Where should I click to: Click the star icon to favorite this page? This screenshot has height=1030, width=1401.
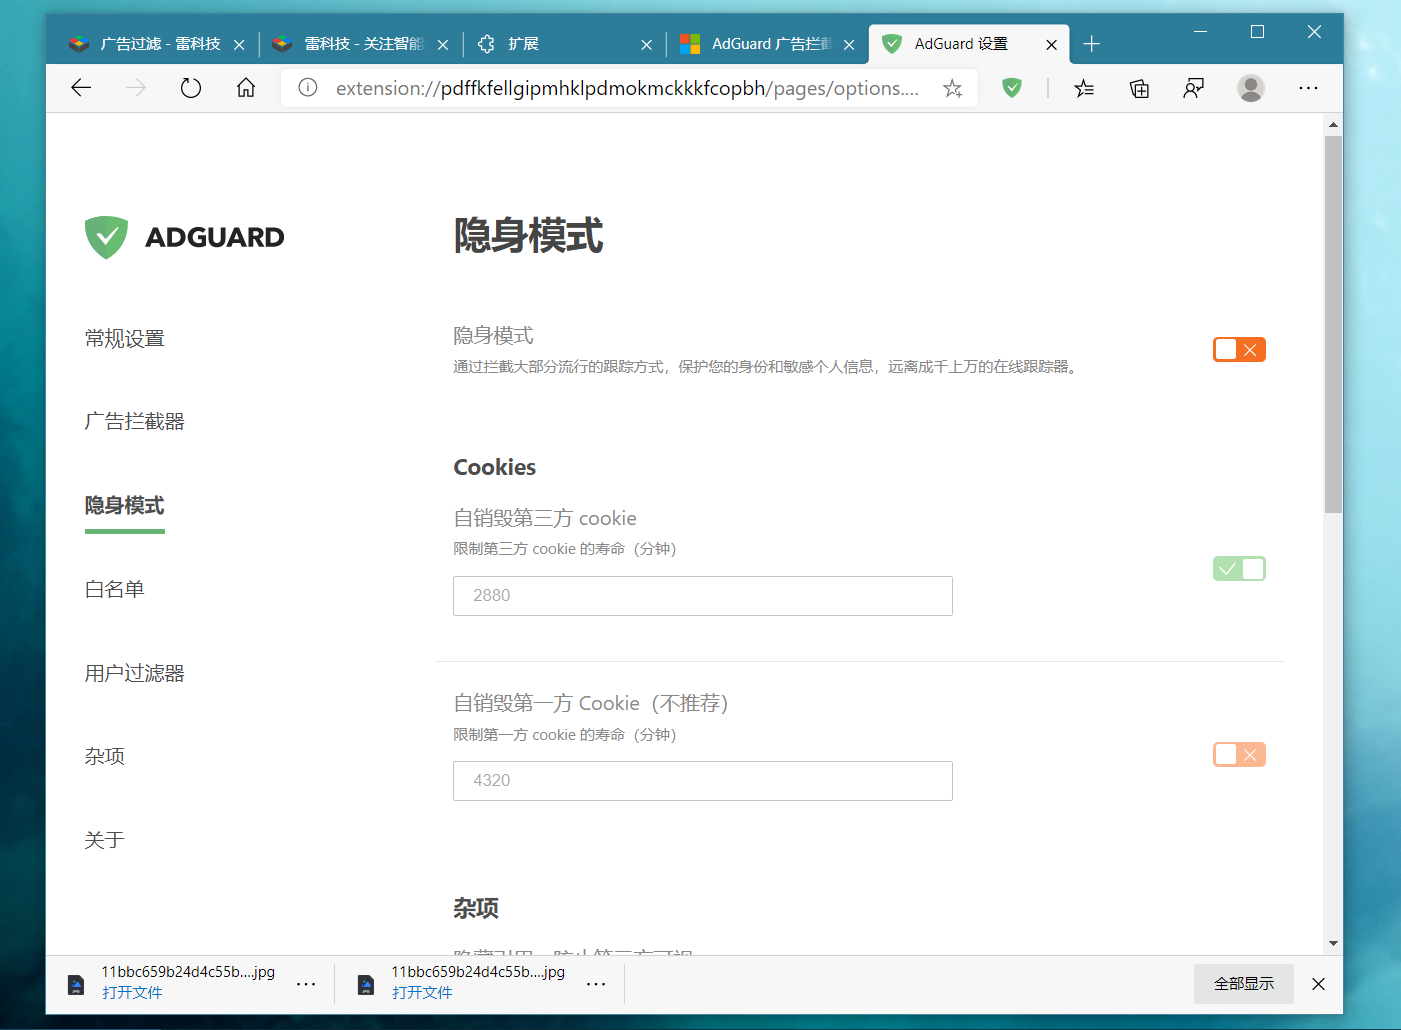[952, 88]
